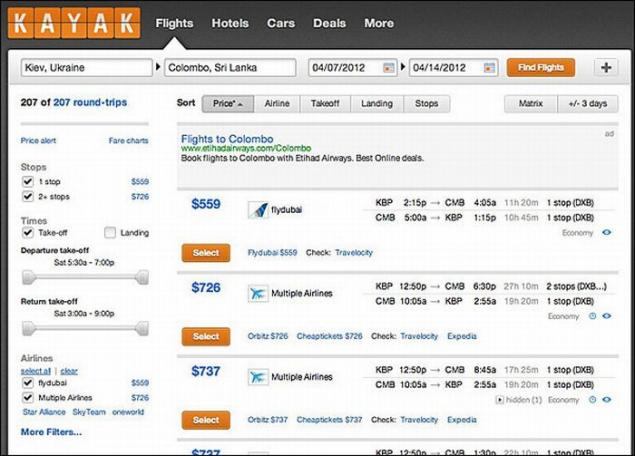The height and width of the screenshot is (456, 635).
Task: Click the flydubai airline logo icon
Action: click(258, 210)
